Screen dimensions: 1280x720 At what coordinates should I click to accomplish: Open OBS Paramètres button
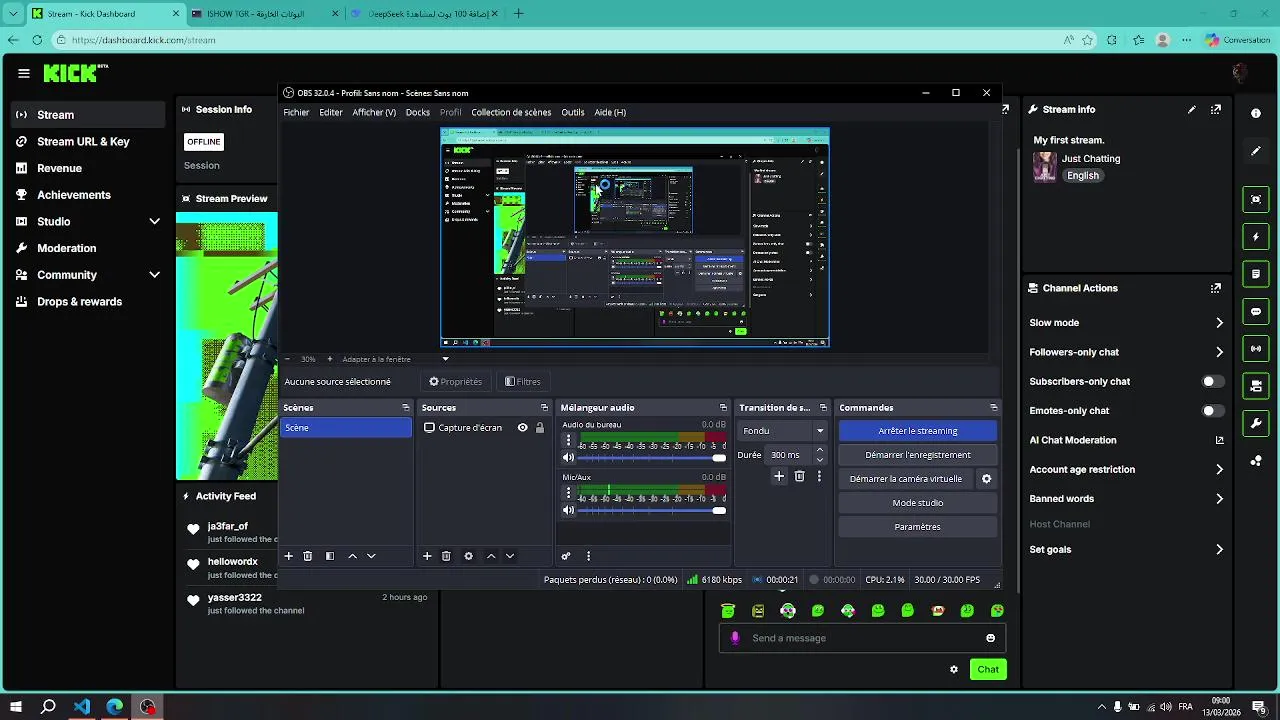pyautogui.click(x=918, y=527)
